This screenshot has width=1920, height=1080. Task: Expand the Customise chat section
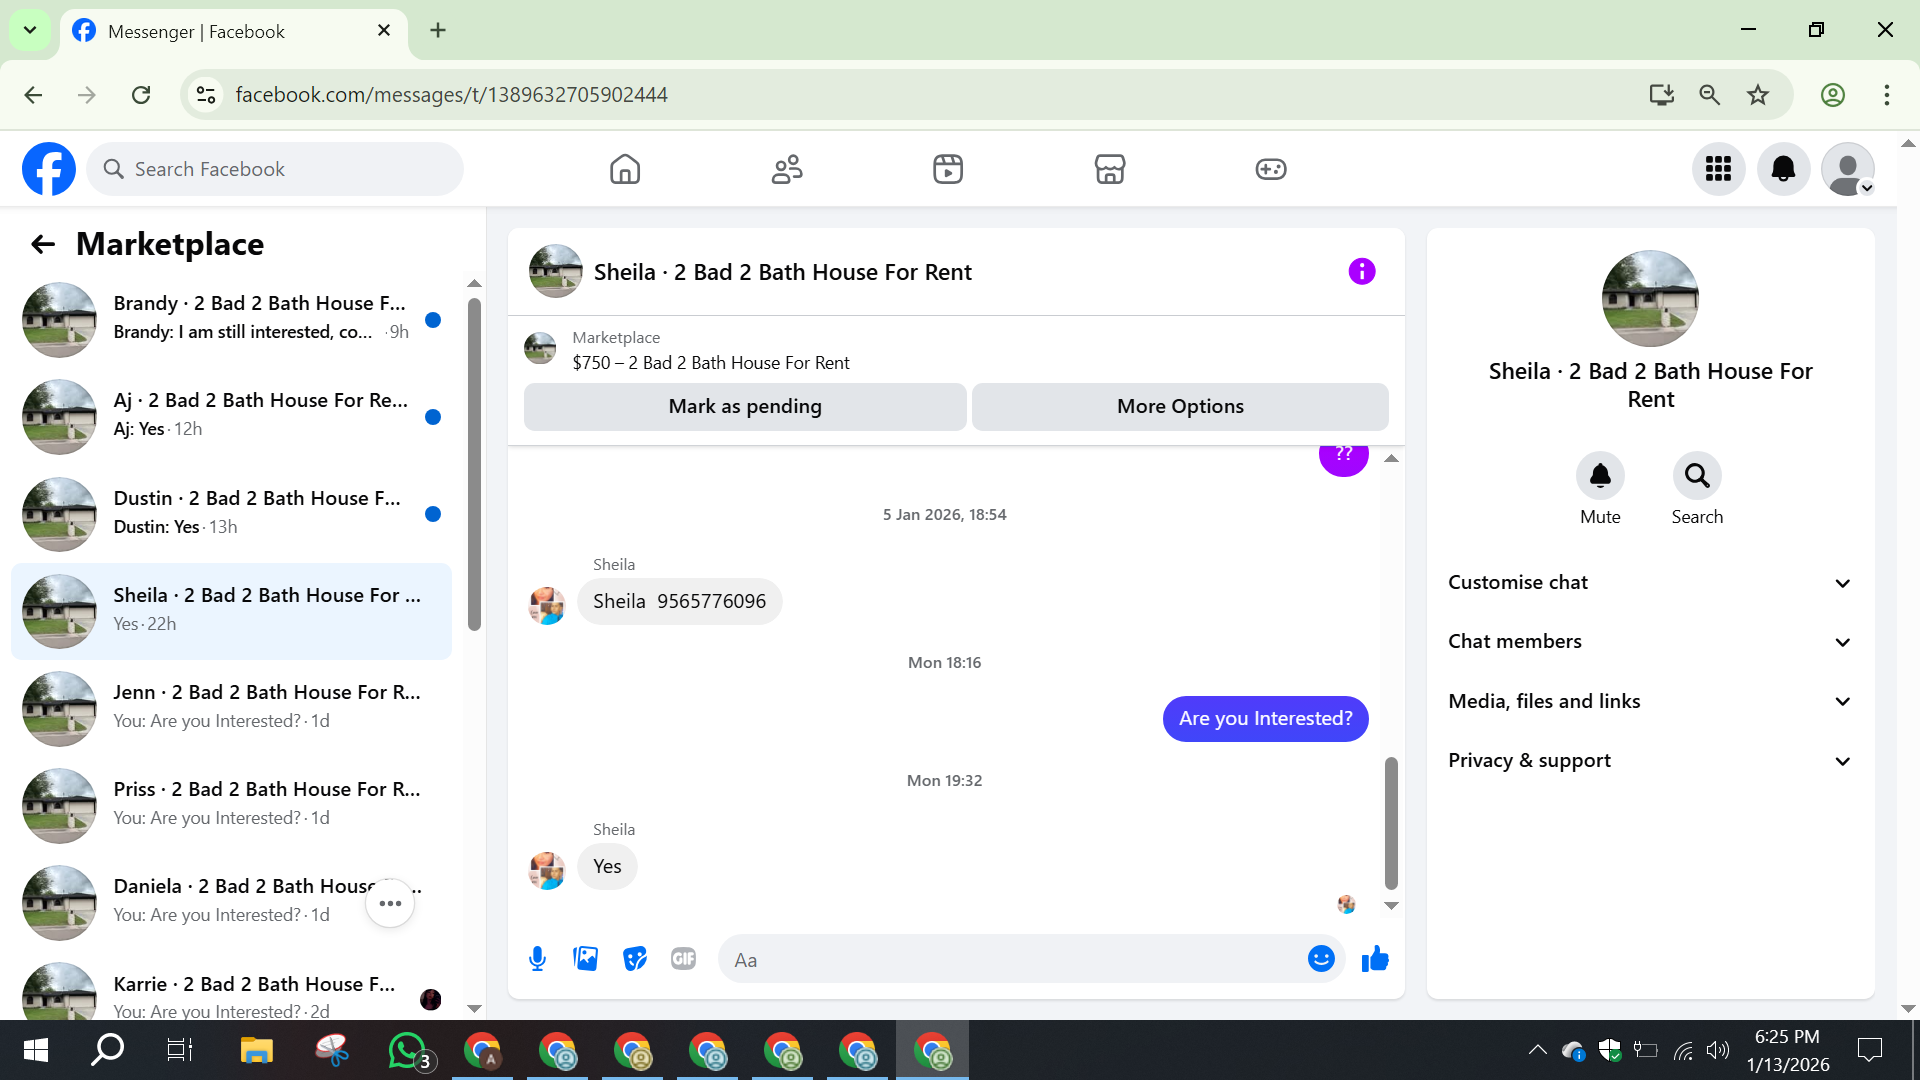tap(1650, 583)
